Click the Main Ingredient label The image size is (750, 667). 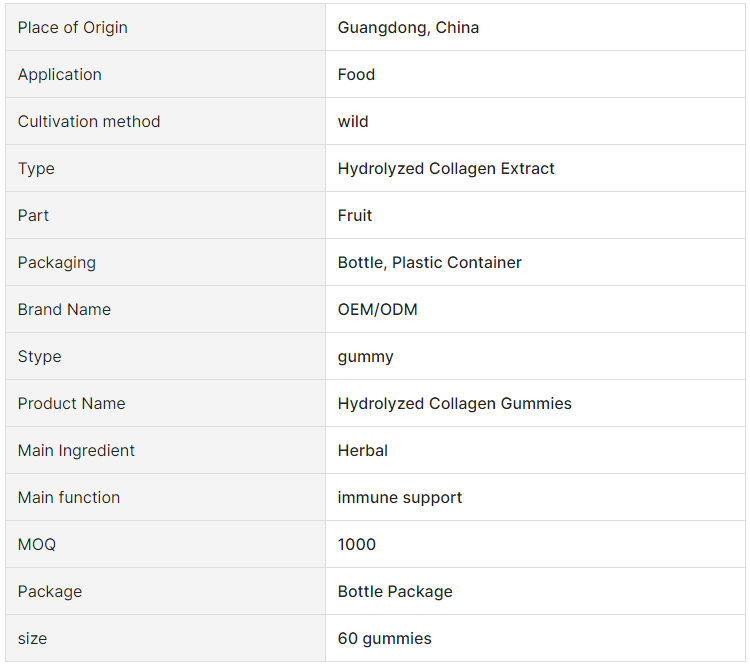coord(76,451)
